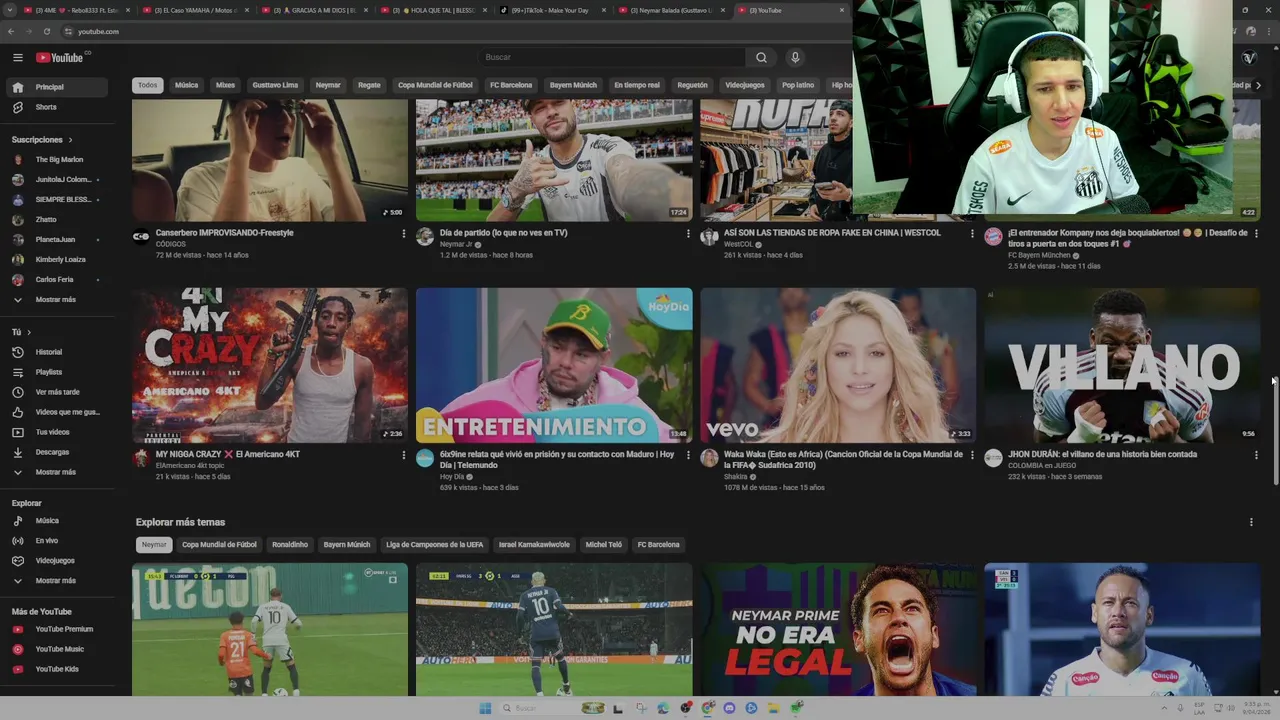This screenshot has width=1280, height=720.
Task: Open the Windows Start menu
Action: (x=485, y=708)
